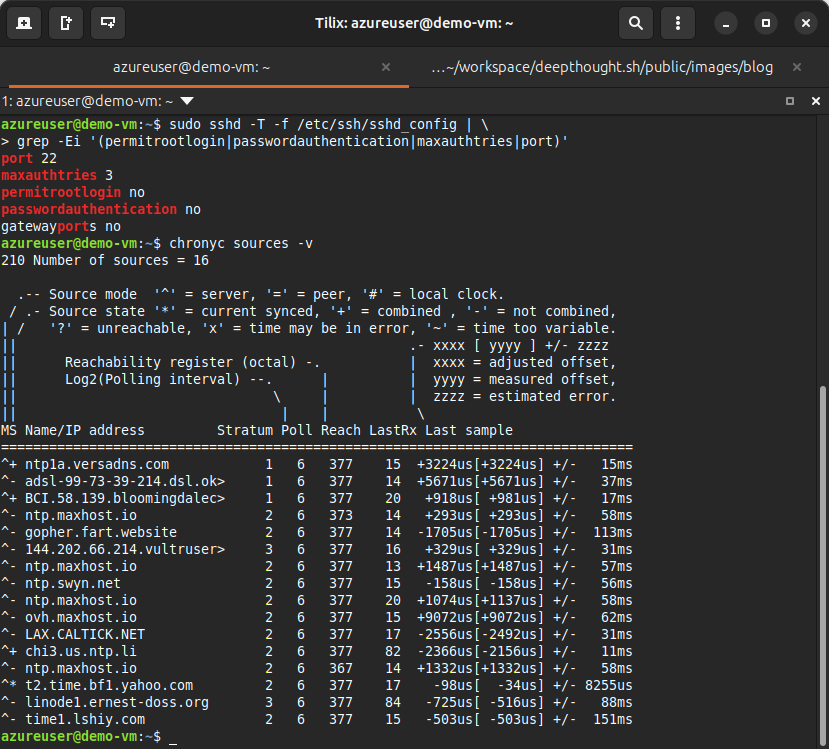The height and width of the screenshot is (749, 829).
Task: Click 'passwordauthentication no' output line
Action: click(x=101, y=209)
